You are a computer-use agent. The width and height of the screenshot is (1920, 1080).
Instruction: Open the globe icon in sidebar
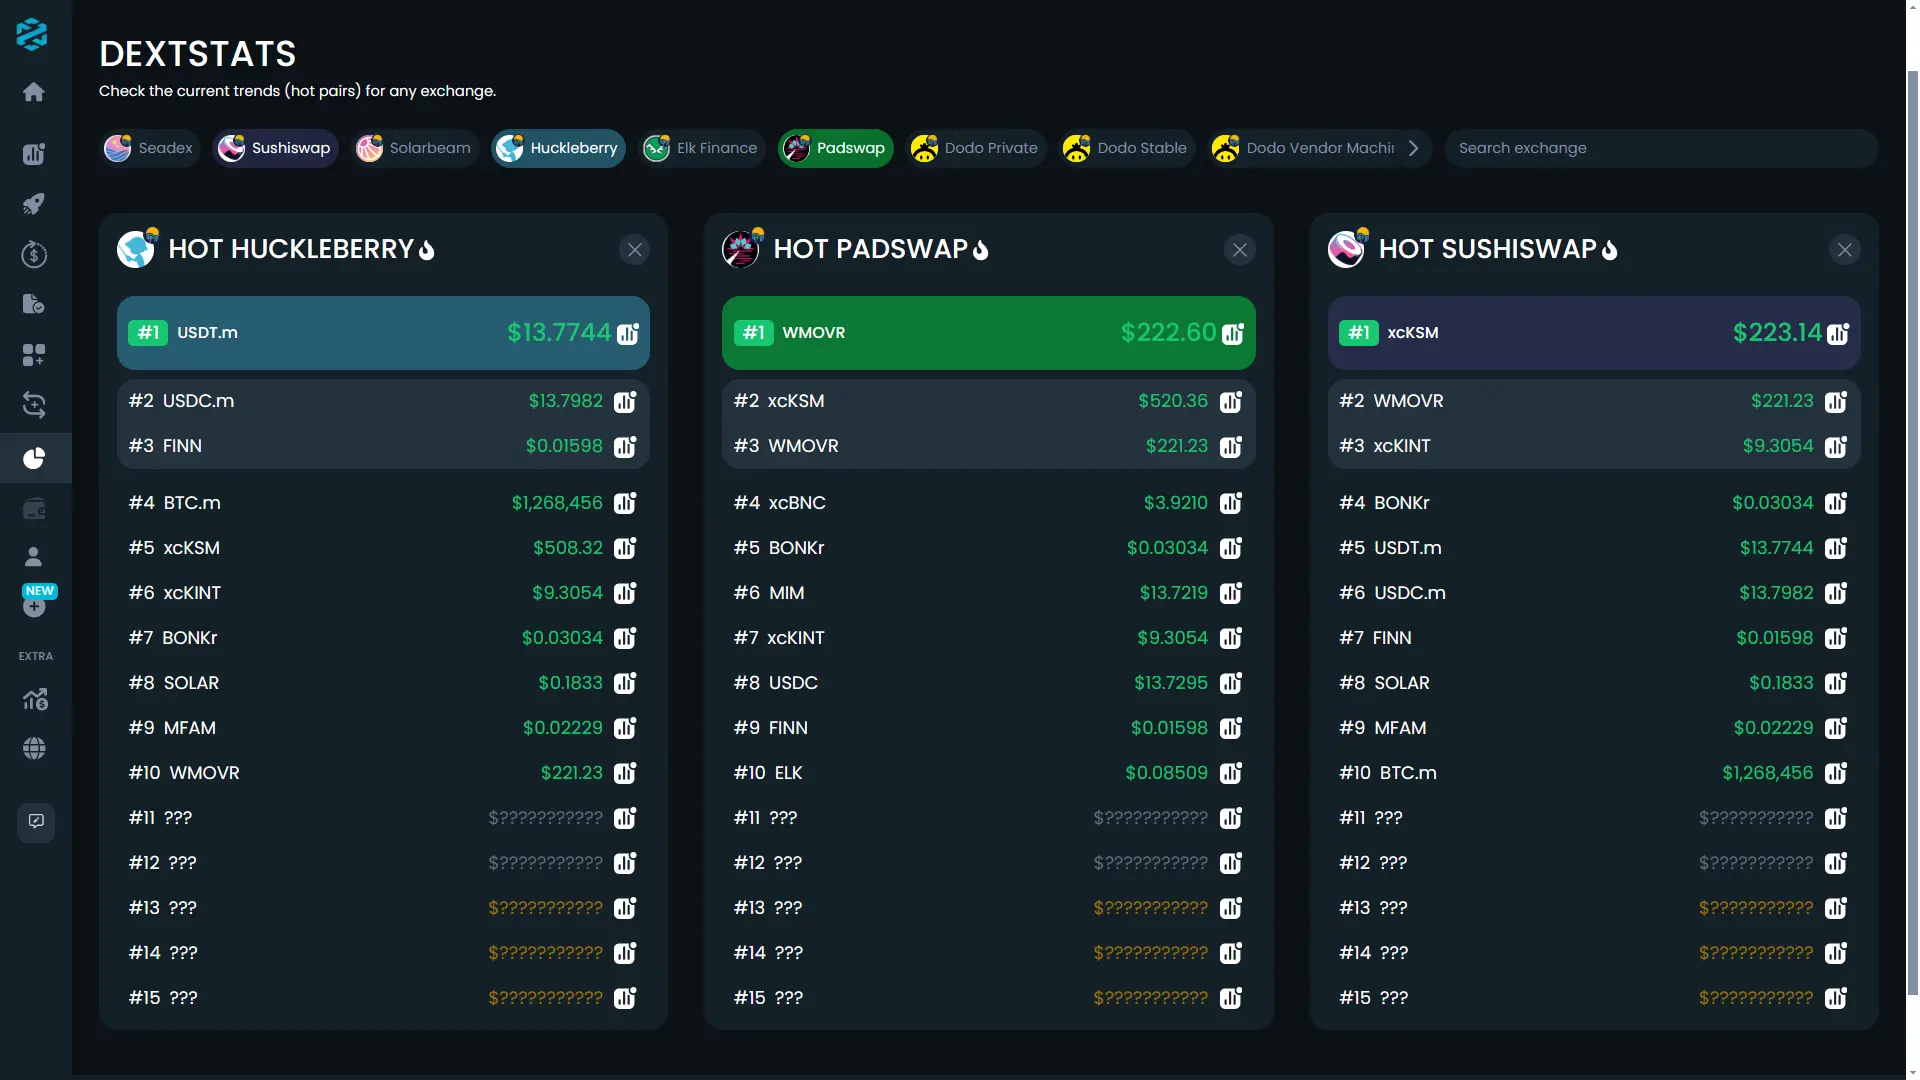point(34,748)
